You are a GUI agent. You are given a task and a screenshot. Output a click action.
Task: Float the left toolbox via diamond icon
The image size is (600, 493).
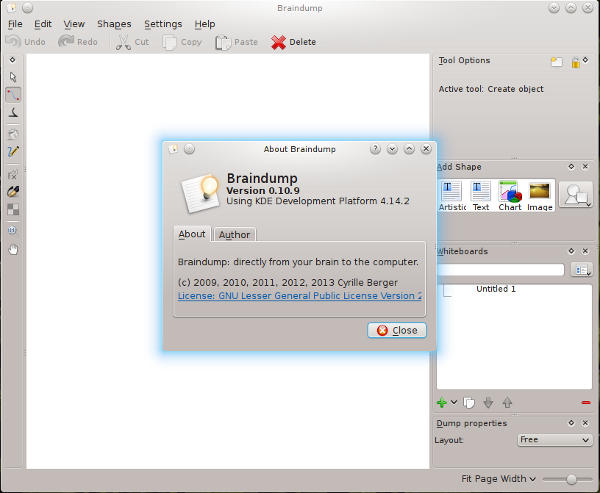tap(12, 60)
